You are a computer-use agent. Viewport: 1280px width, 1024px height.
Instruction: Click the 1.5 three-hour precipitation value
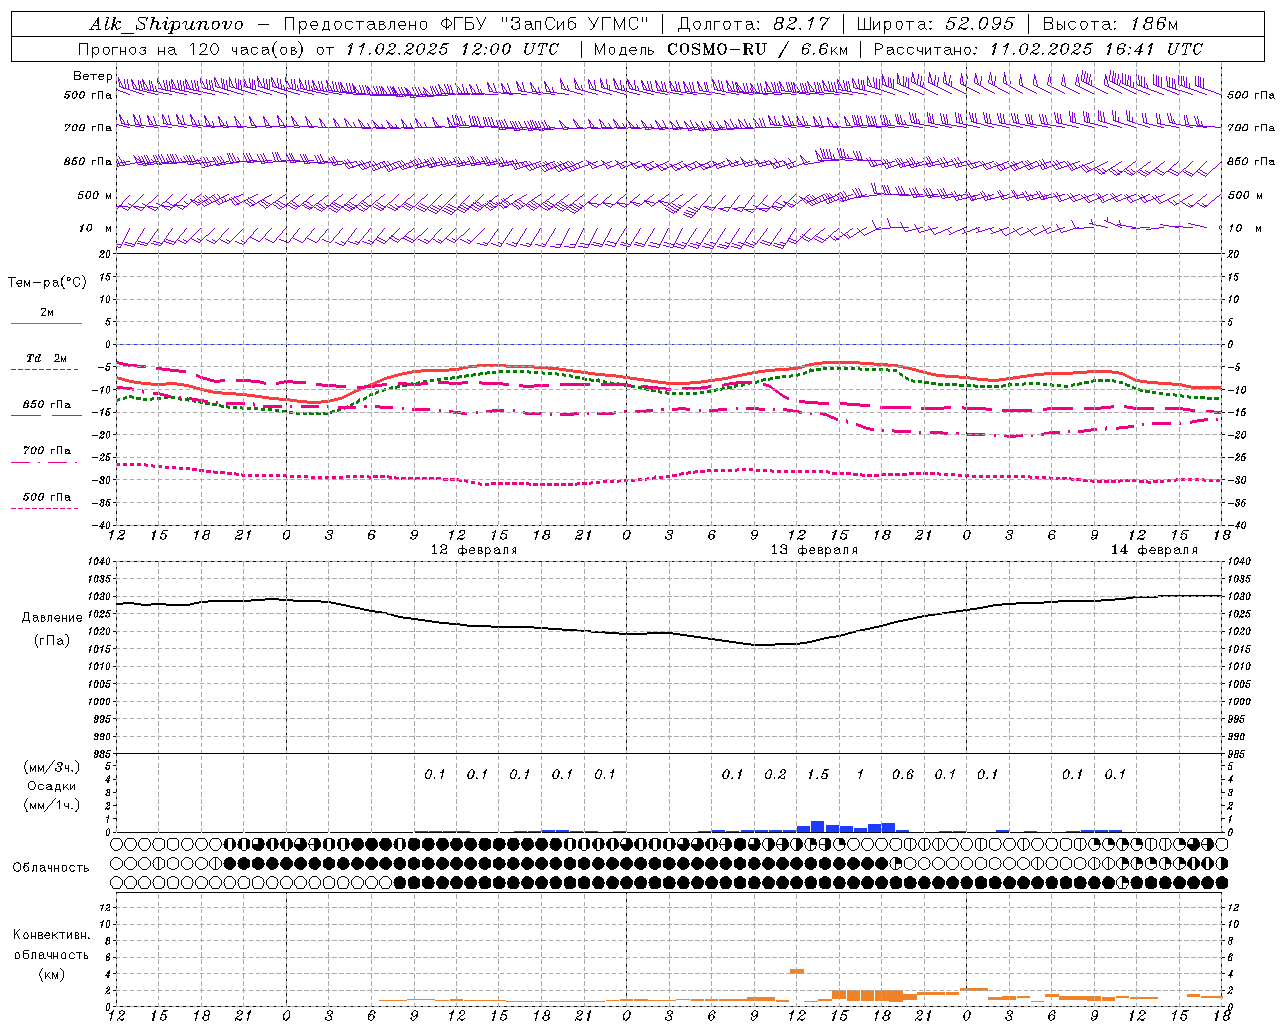click(818, 774)
